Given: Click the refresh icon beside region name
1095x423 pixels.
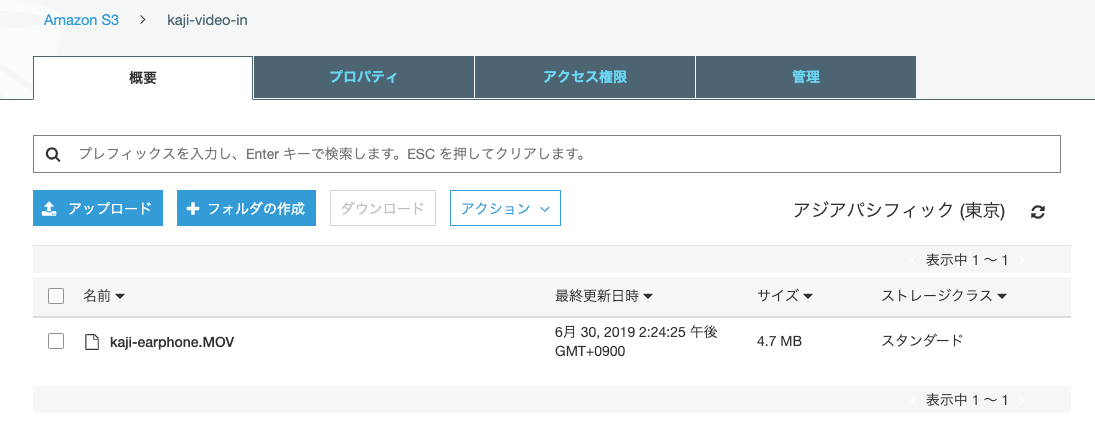Looking at the screenshot, I should pos(1038,212).
